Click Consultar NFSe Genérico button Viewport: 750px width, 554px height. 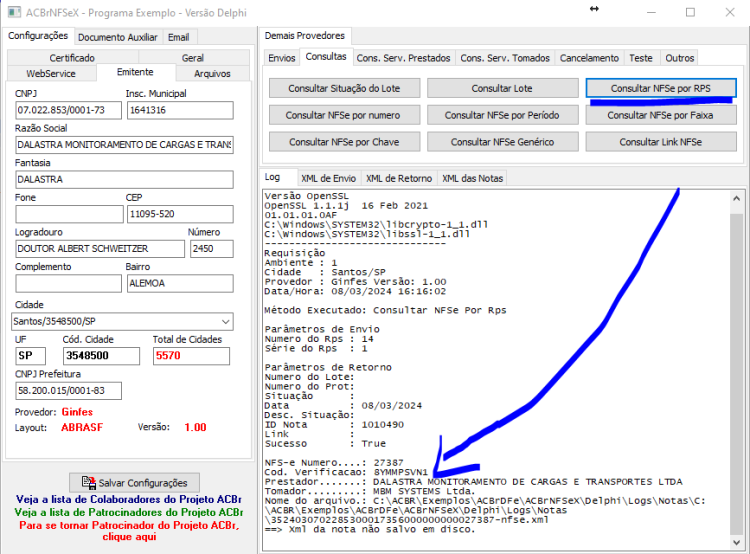[x=502, y=142]
